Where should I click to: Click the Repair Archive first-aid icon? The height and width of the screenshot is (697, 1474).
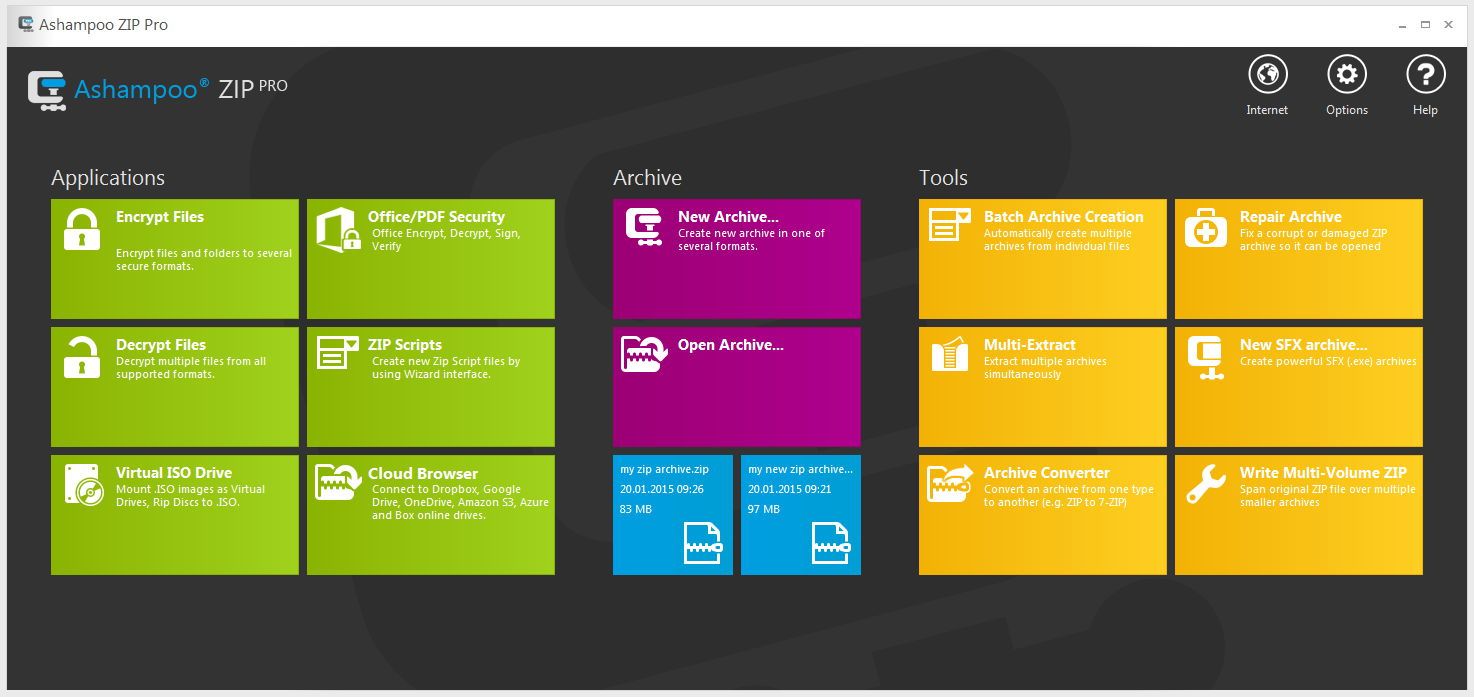pyautogui.click(x=1206, y=229)
